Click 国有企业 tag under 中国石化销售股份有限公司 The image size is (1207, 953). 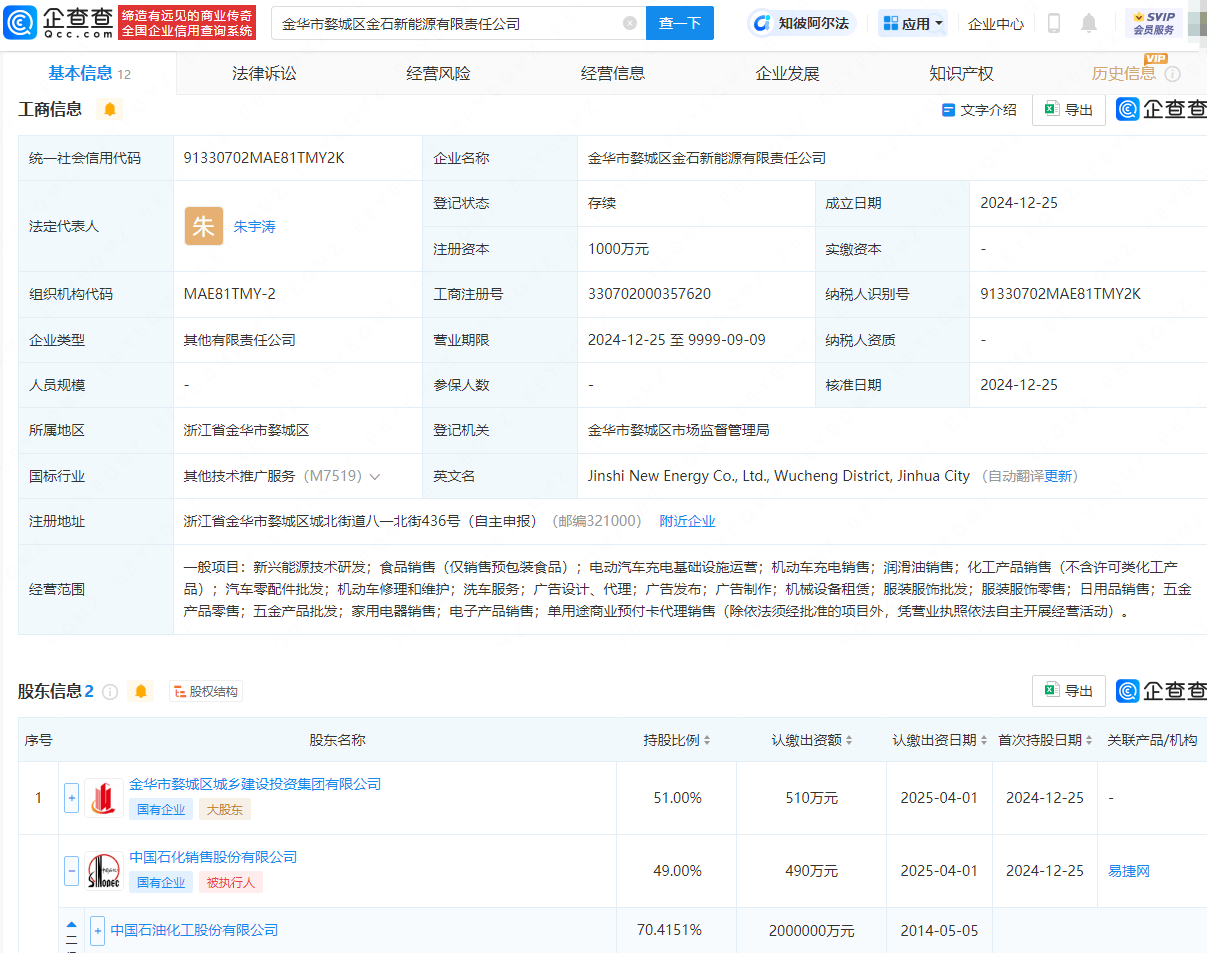[161, 882]
